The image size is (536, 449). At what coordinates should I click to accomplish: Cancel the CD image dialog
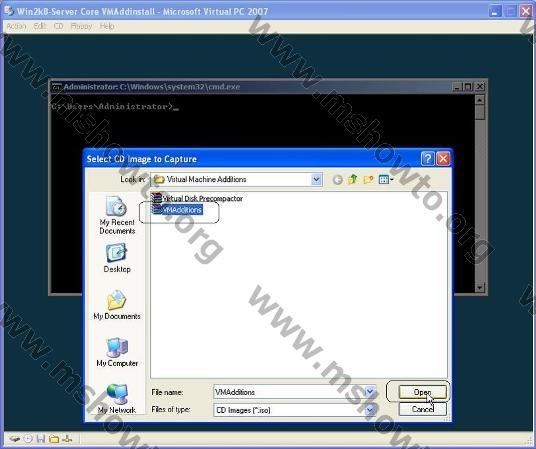[423, 409]
